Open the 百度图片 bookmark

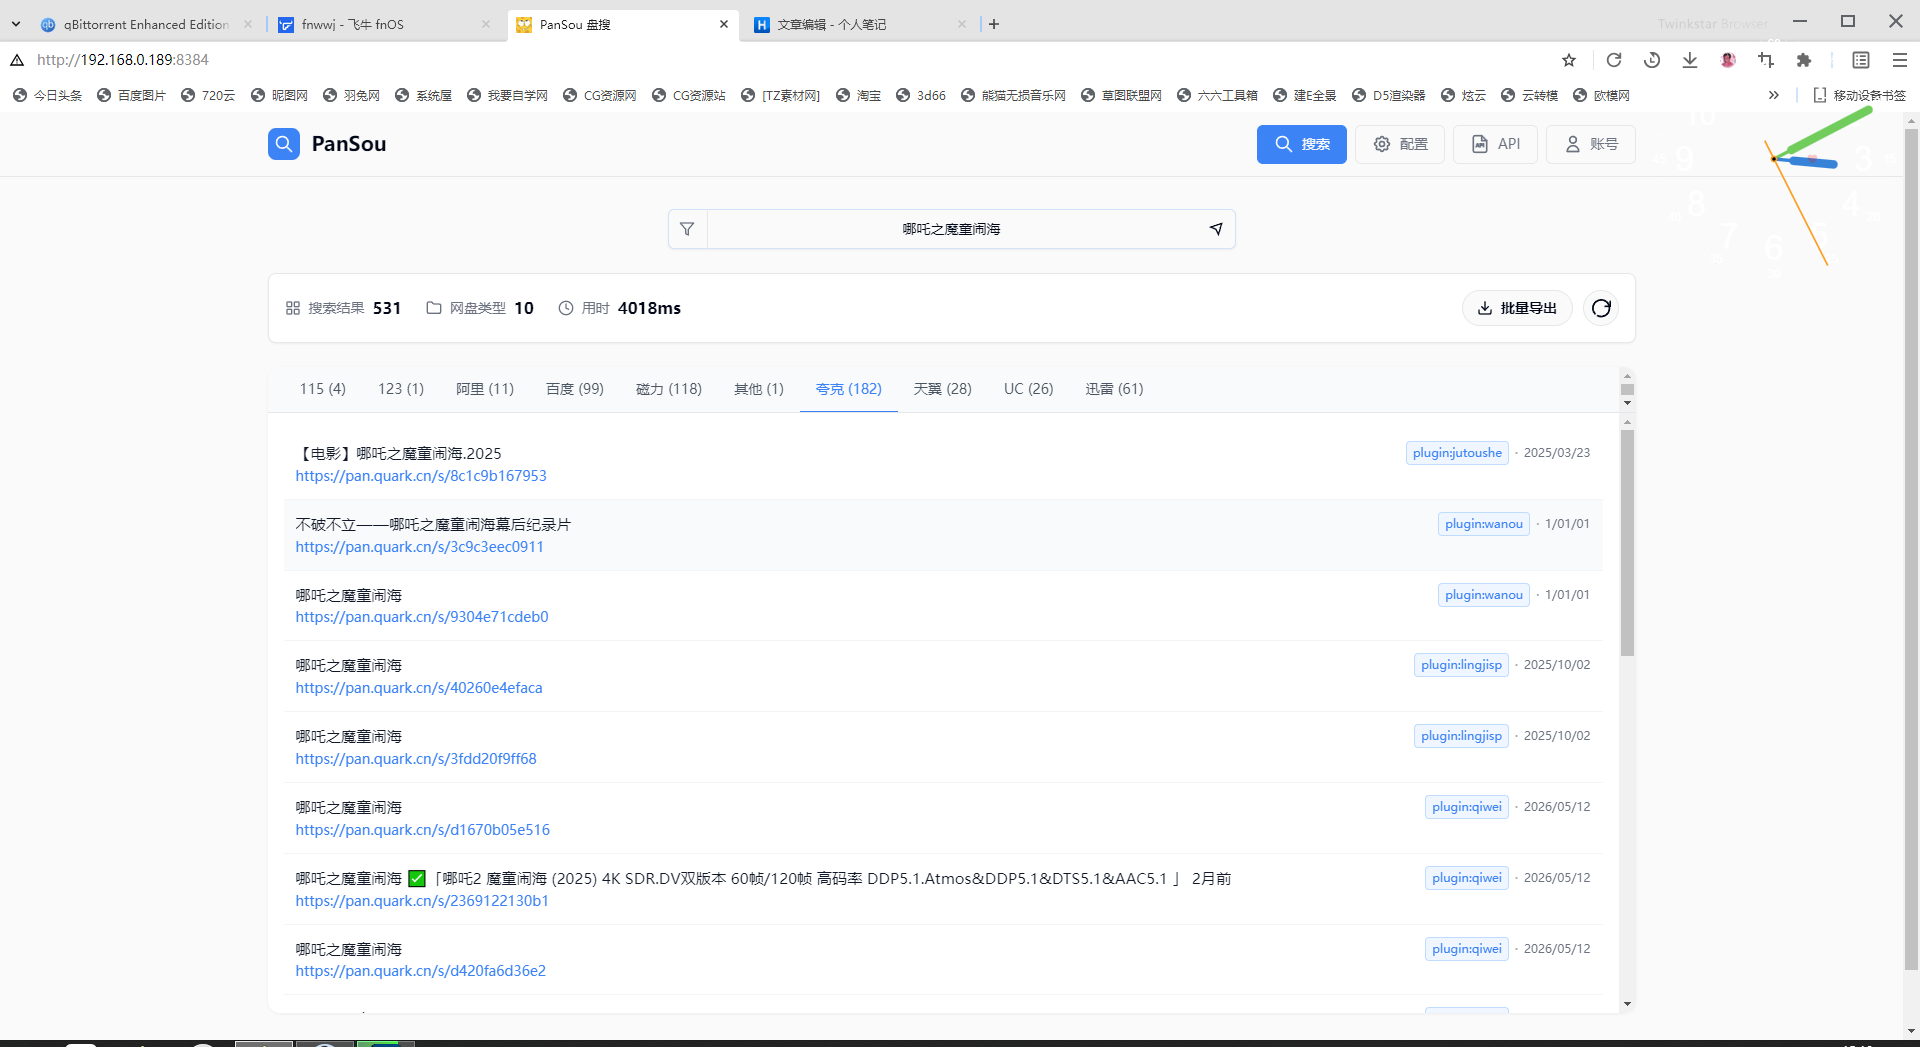(131, 95)
